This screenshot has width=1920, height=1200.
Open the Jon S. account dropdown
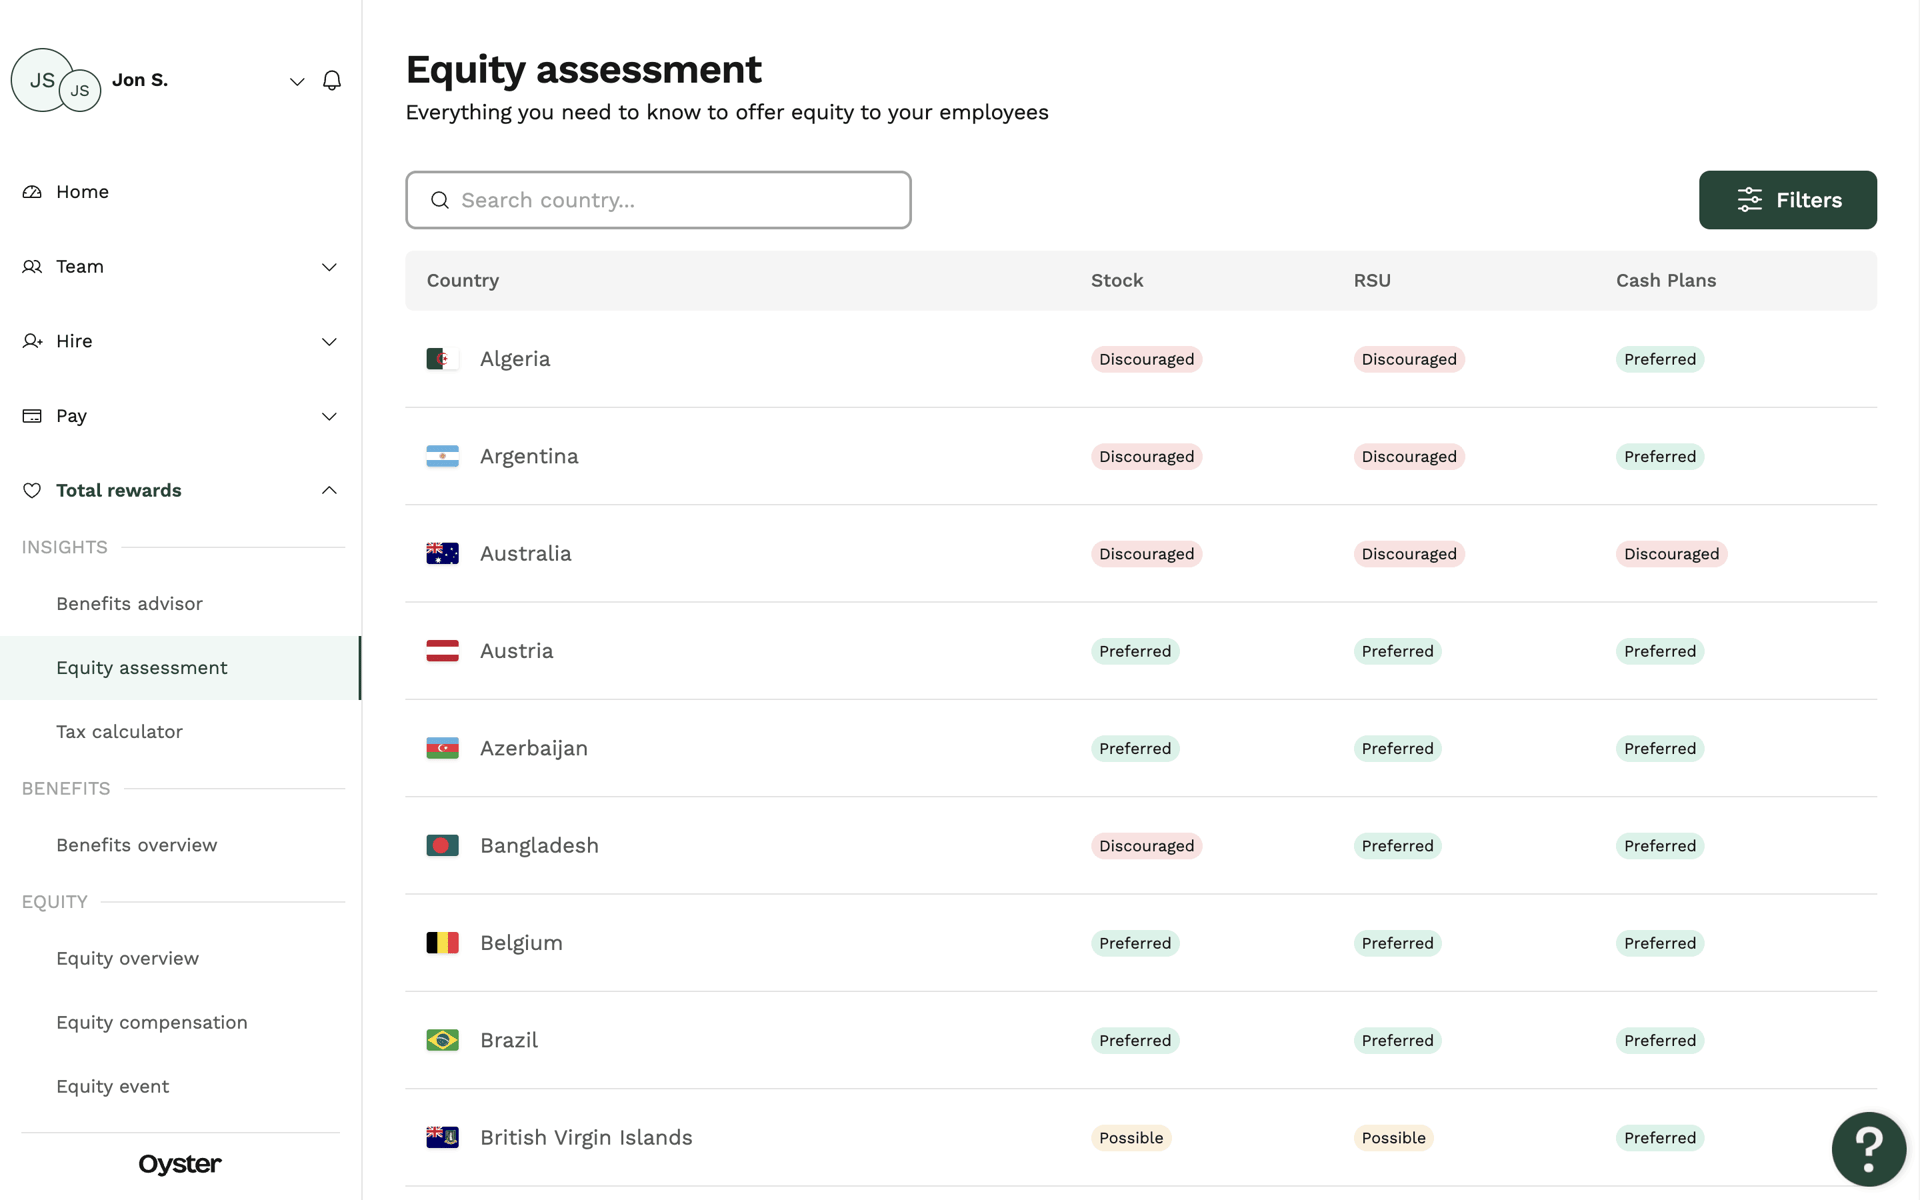(297, 81)
